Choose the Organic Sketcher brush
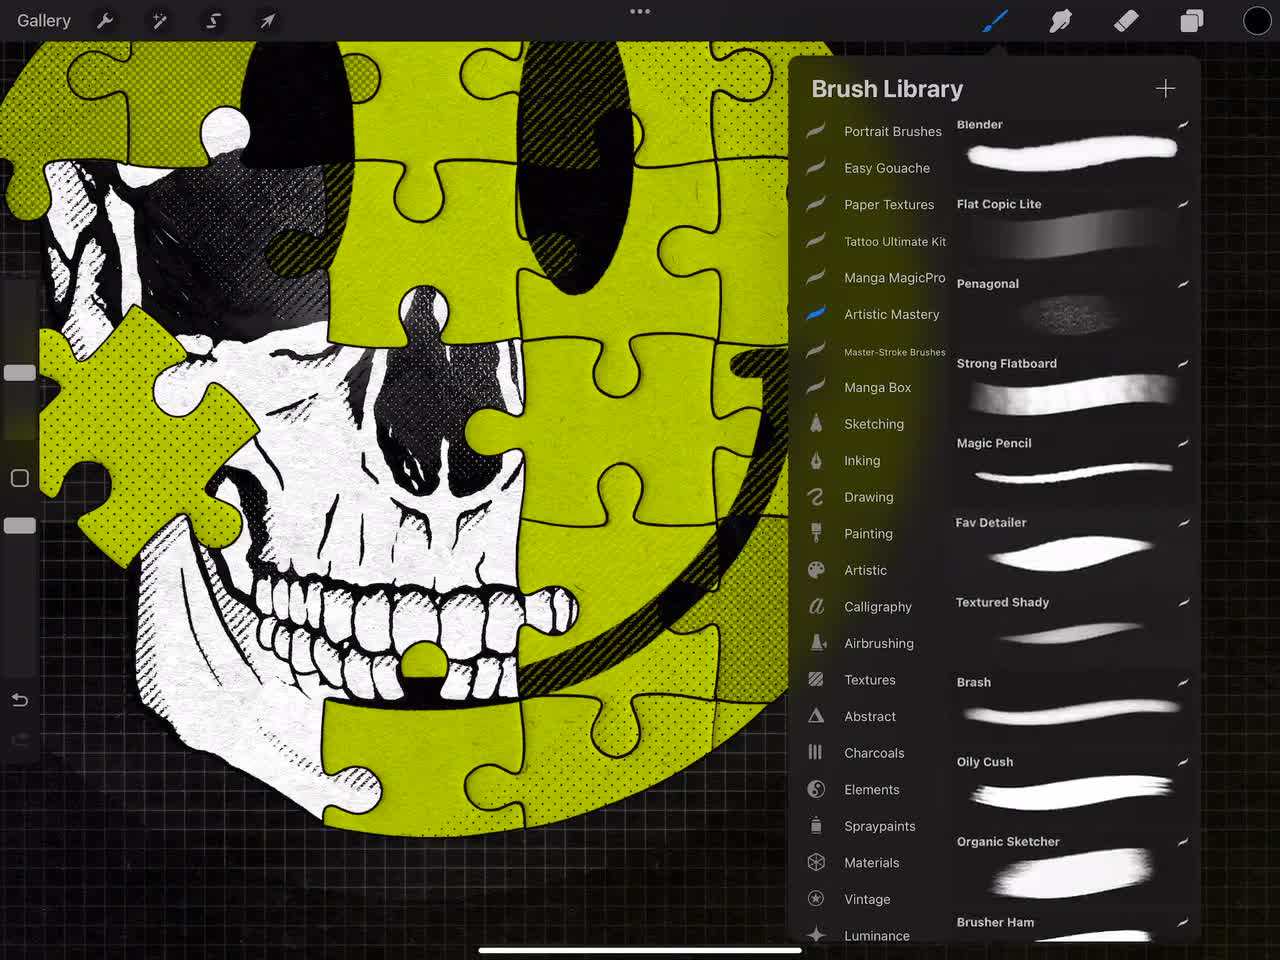 click(1073, 866)
